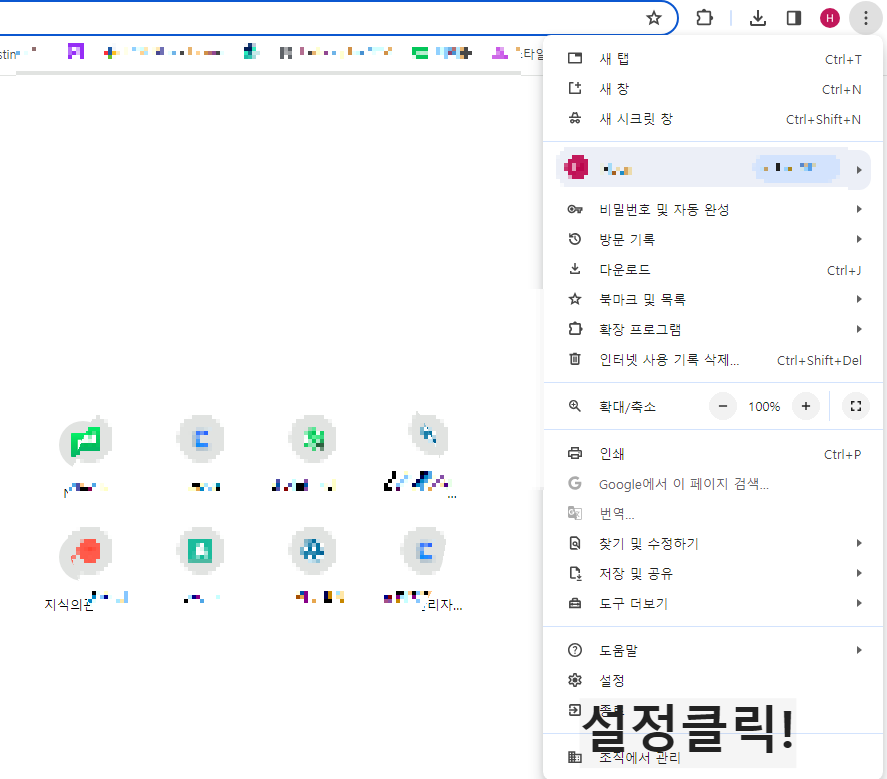This screenshot has width=887, height=779.
Task: Click the star icon beside 북마크 및 목록
Action: click(x=575, y=299)
